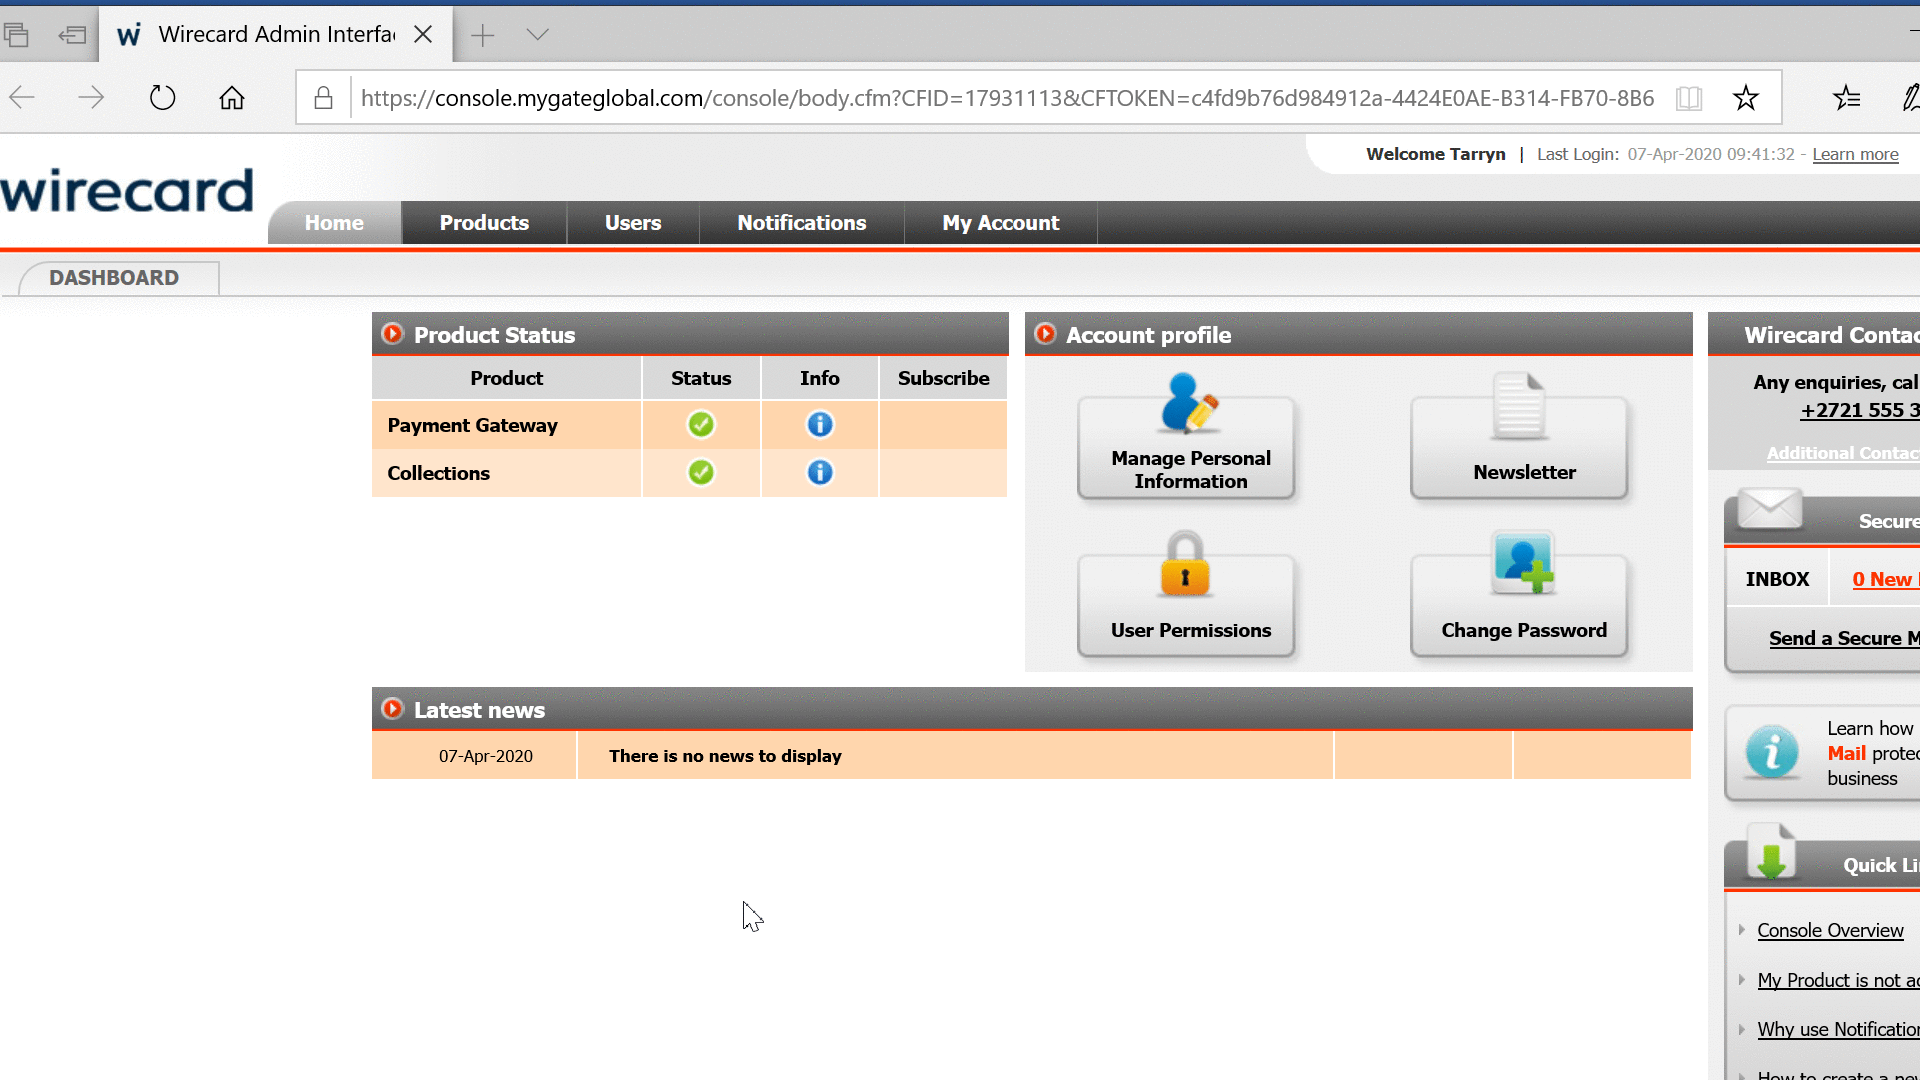
Task: Open the Notifications menu
Action: [x=802, y=223]
